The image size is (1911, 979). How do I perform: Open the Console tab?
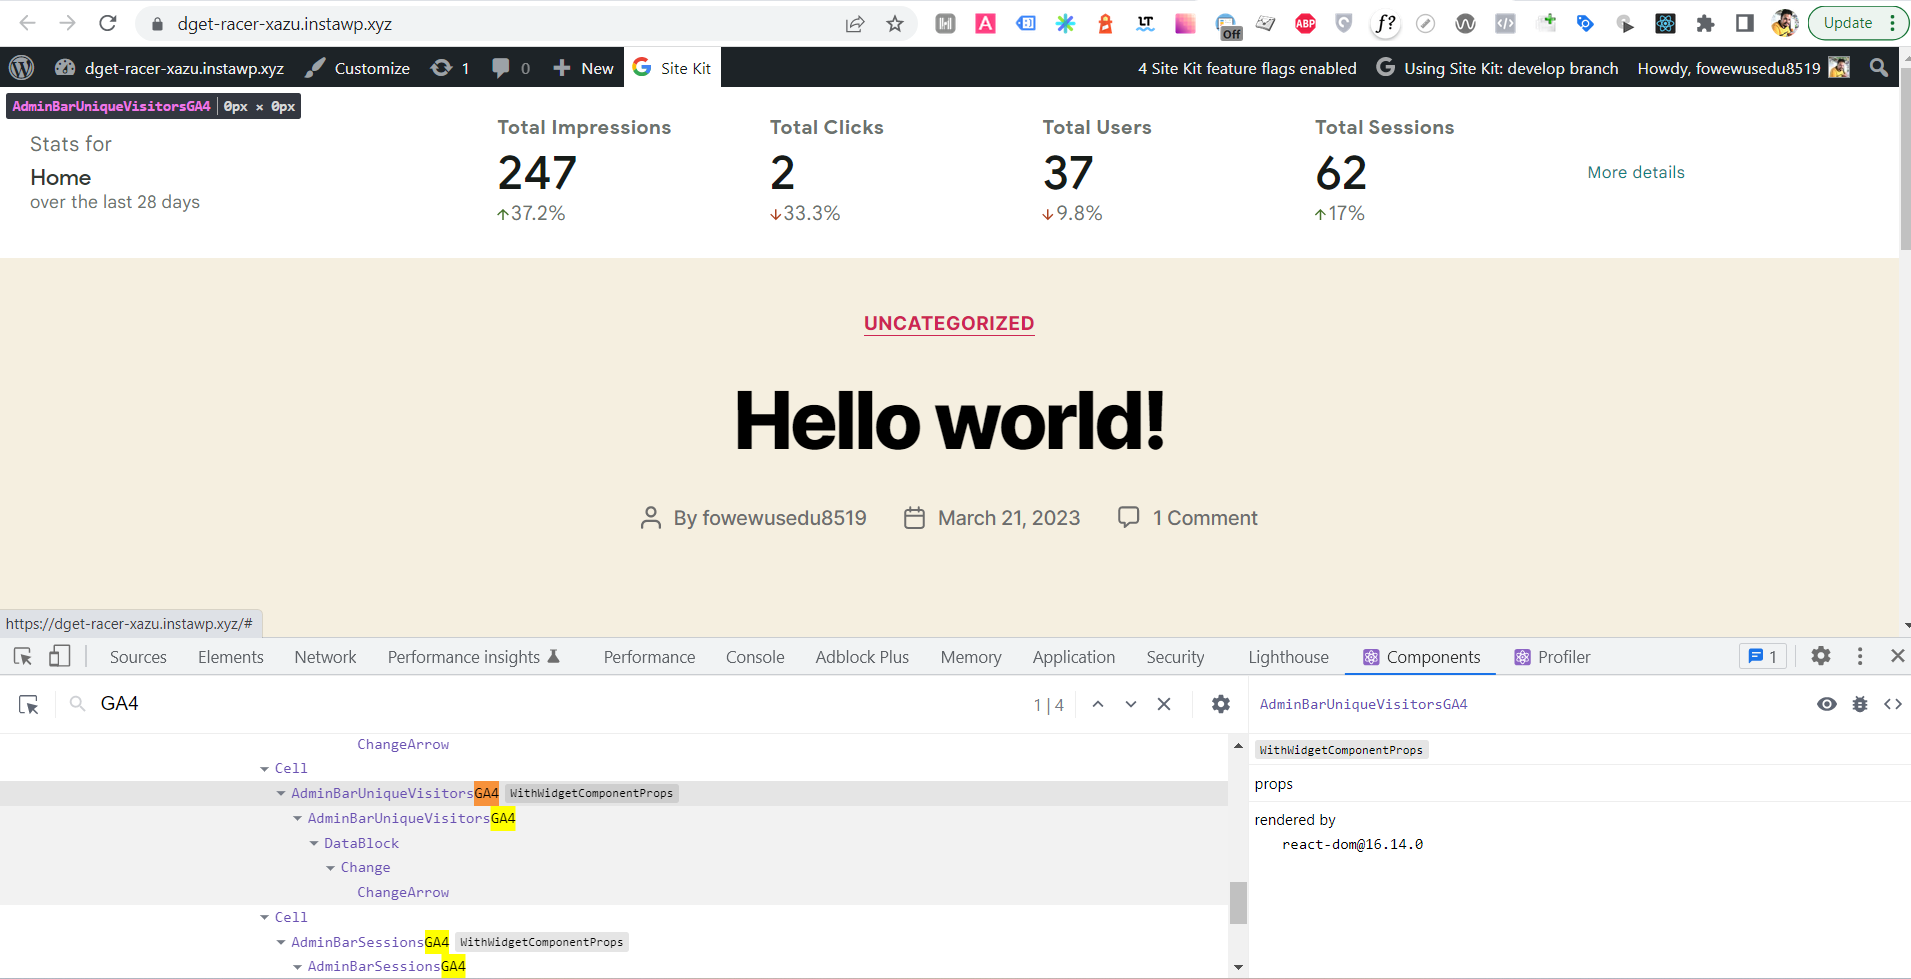coord(755,656)
